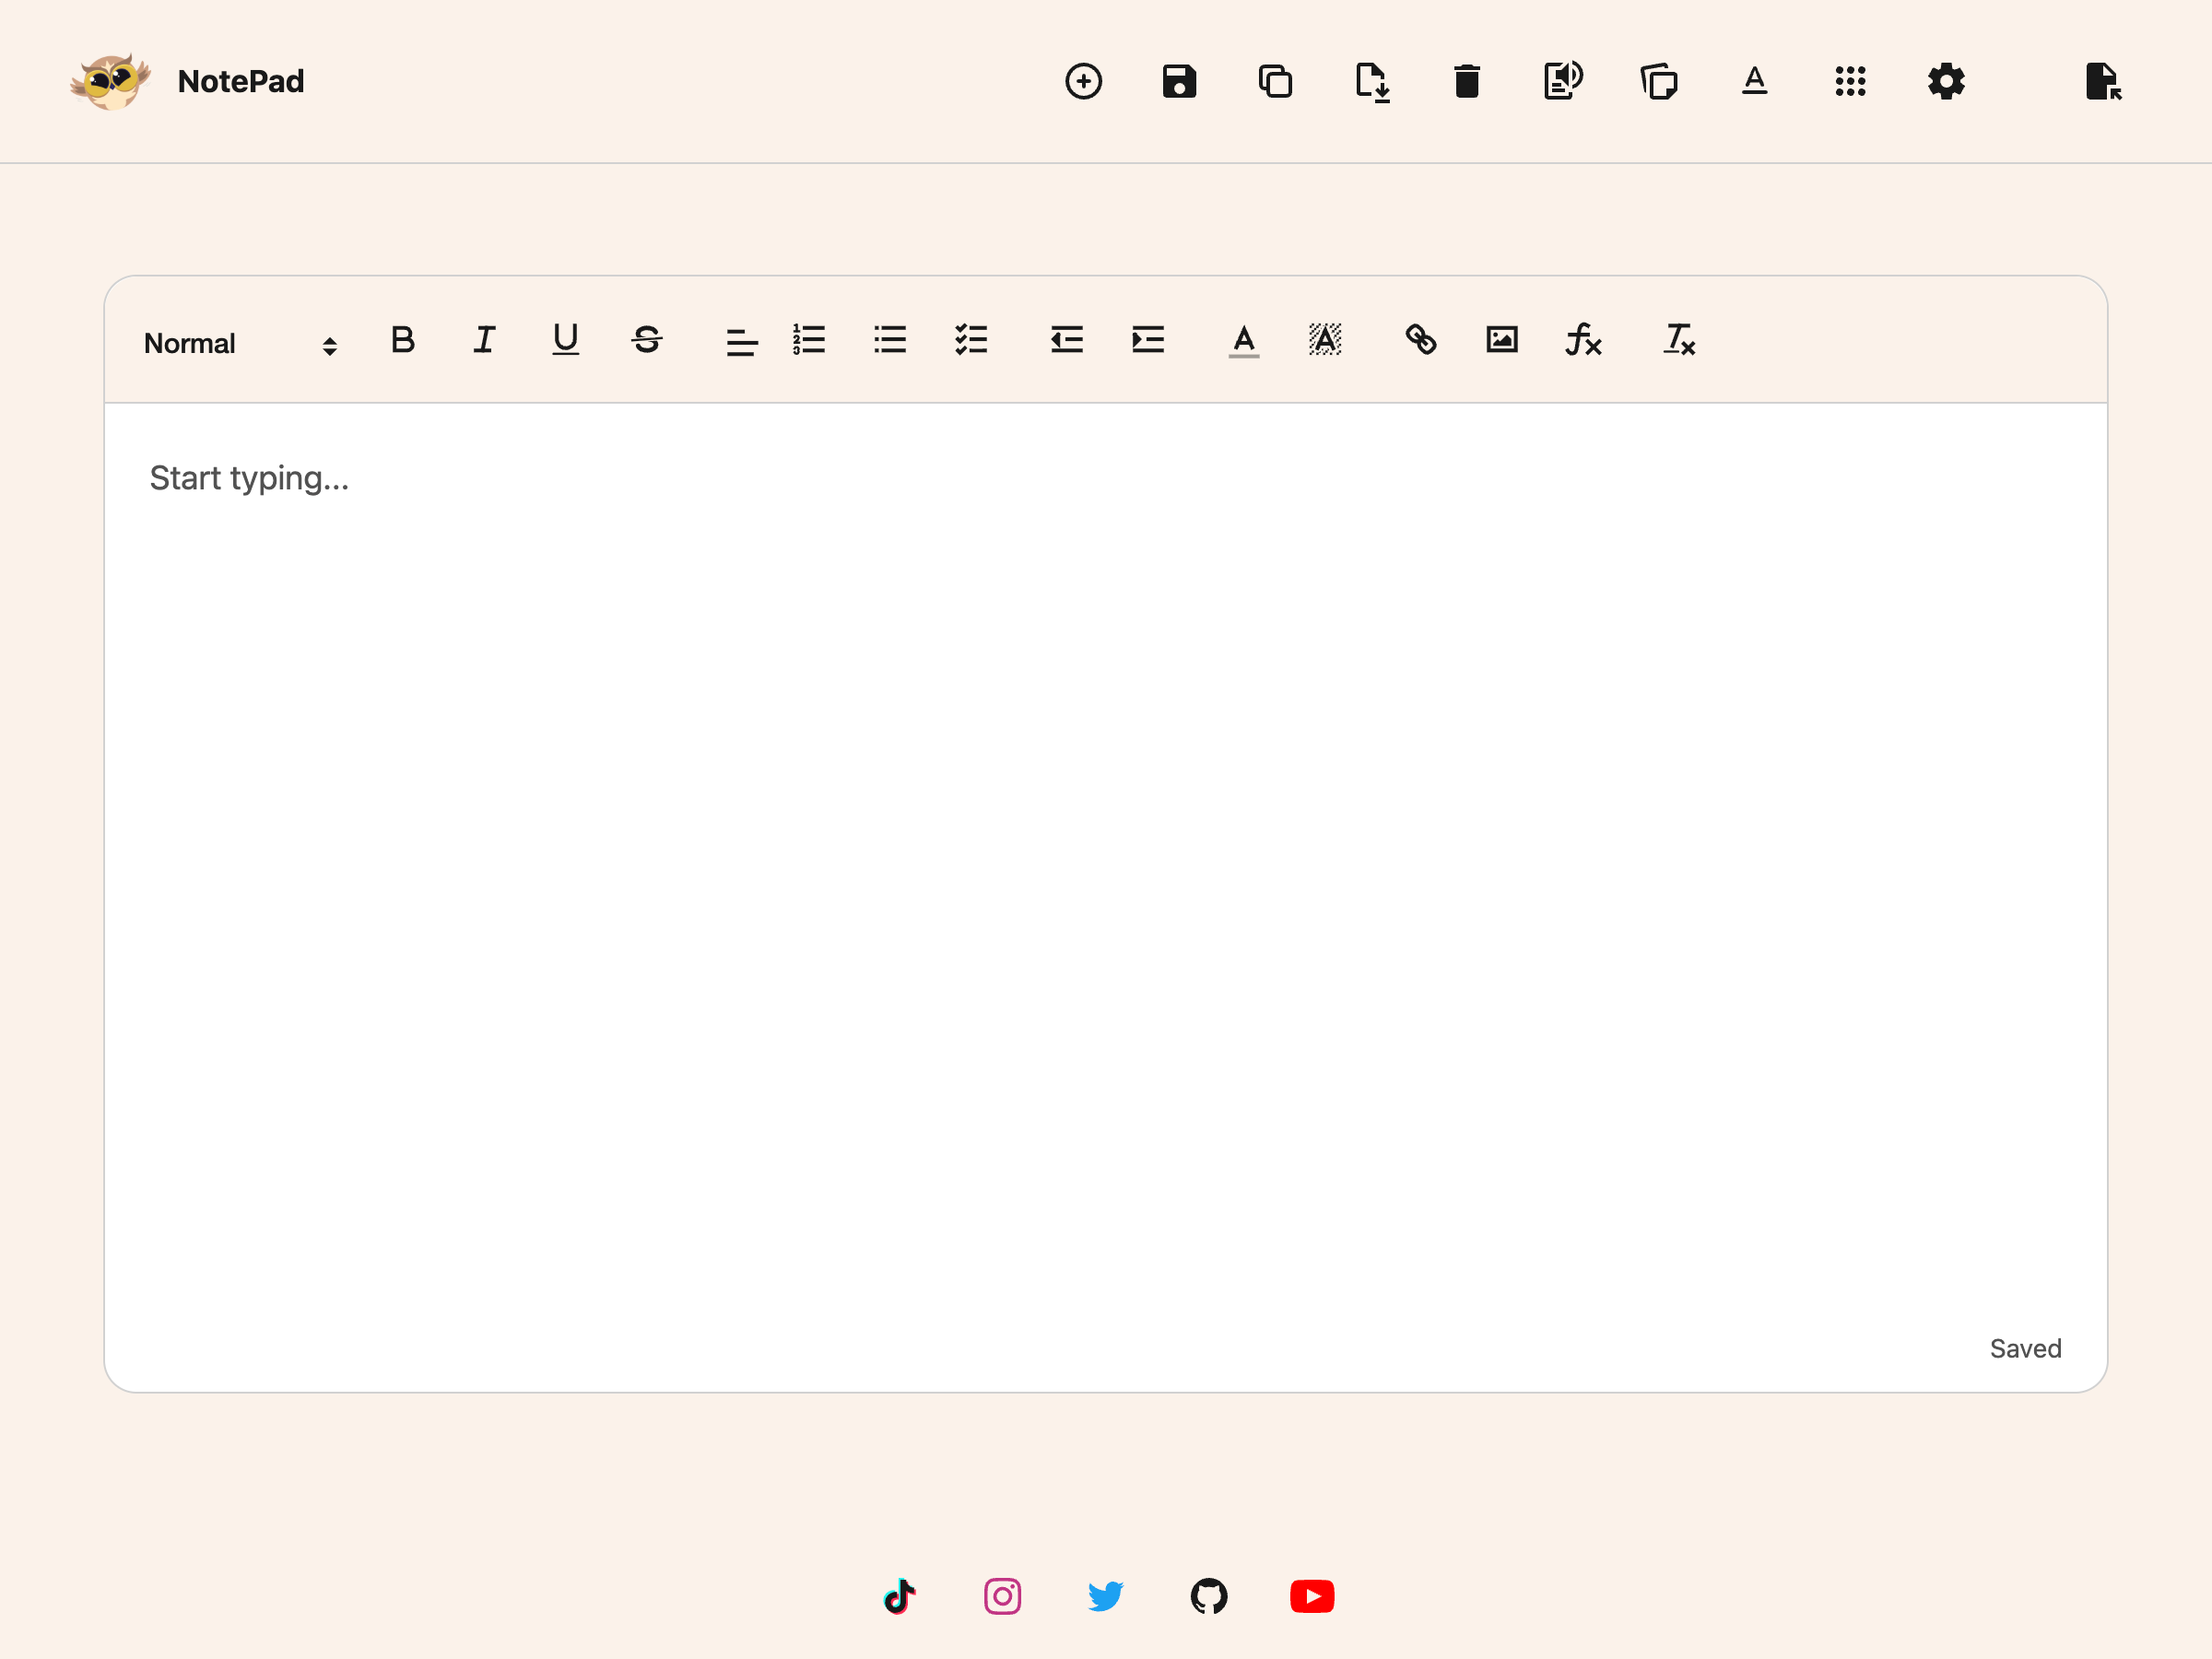Create a new note with plus icon
This screenshot has height=1659, width=2212.
[1083, 81]
